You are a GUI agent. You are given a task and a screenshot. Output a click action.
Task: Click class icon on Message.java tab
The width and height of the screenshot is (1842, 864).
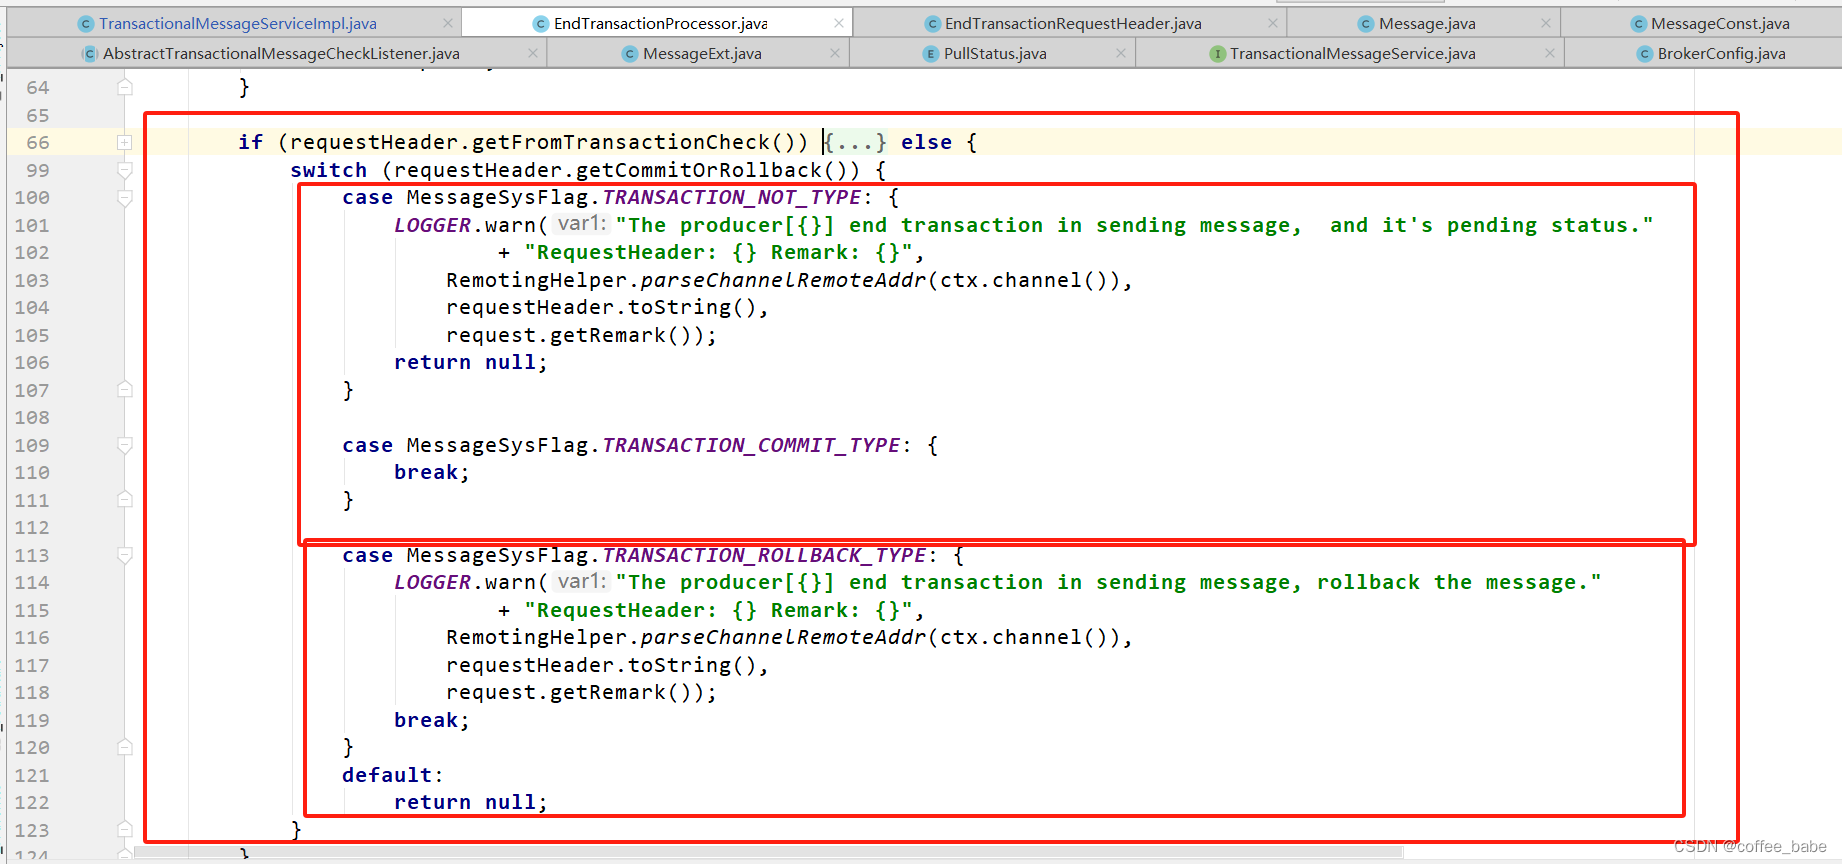tap(1366, 24)
